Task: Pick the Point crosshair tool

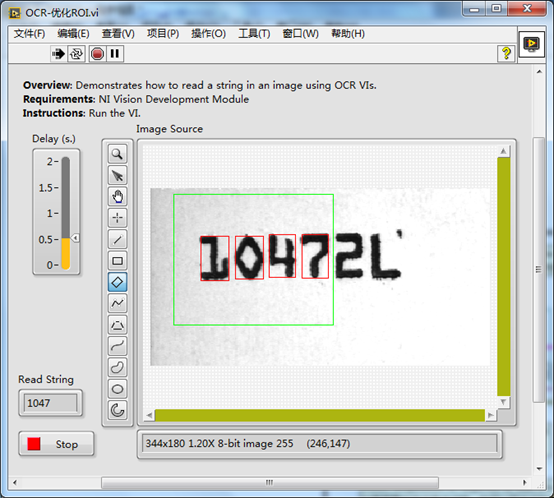Action: pos(117,218)
